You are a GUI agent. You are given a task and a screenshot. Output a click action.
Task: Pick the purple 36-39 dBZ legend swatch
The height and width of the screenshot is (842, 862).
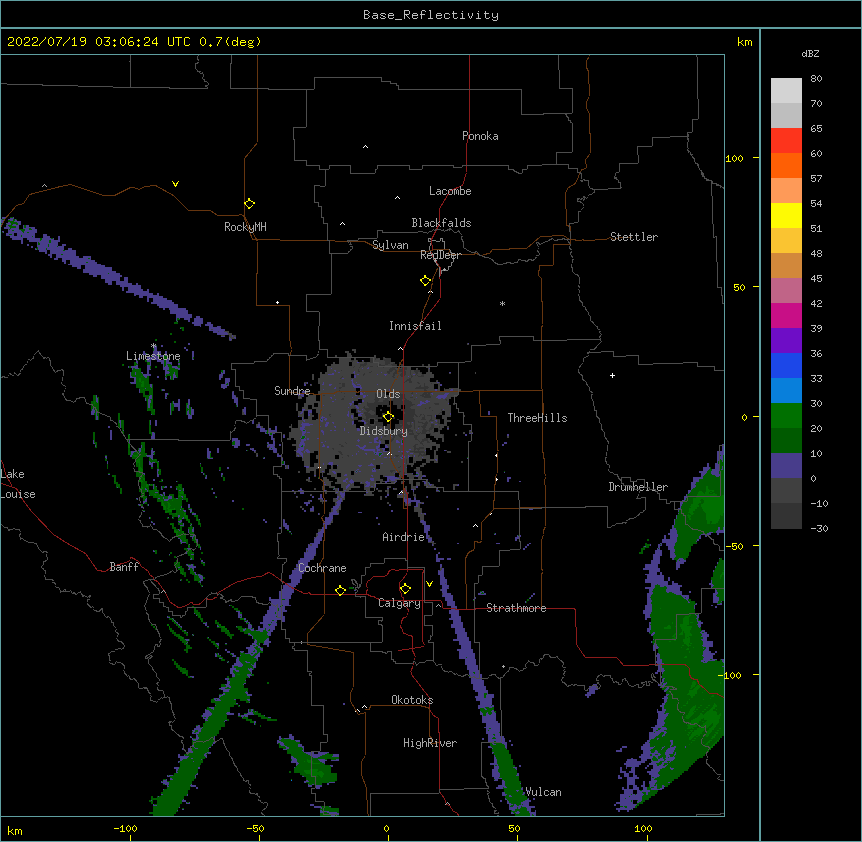tap(786, 340)
